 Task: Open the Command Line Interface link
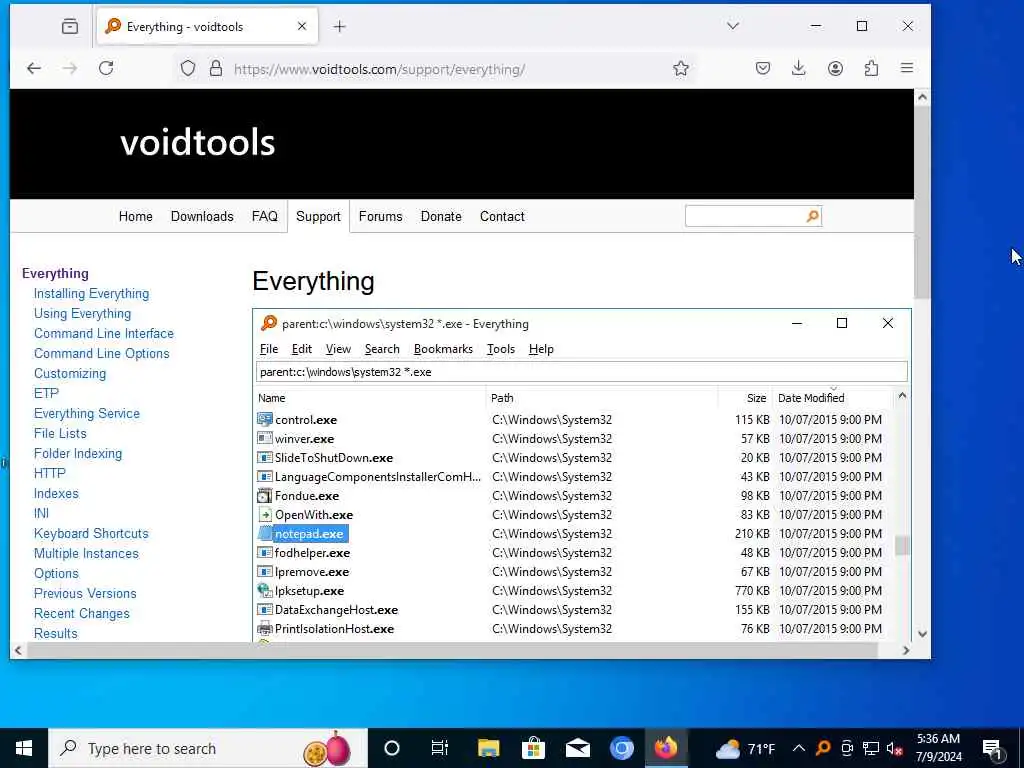[104, 333]
